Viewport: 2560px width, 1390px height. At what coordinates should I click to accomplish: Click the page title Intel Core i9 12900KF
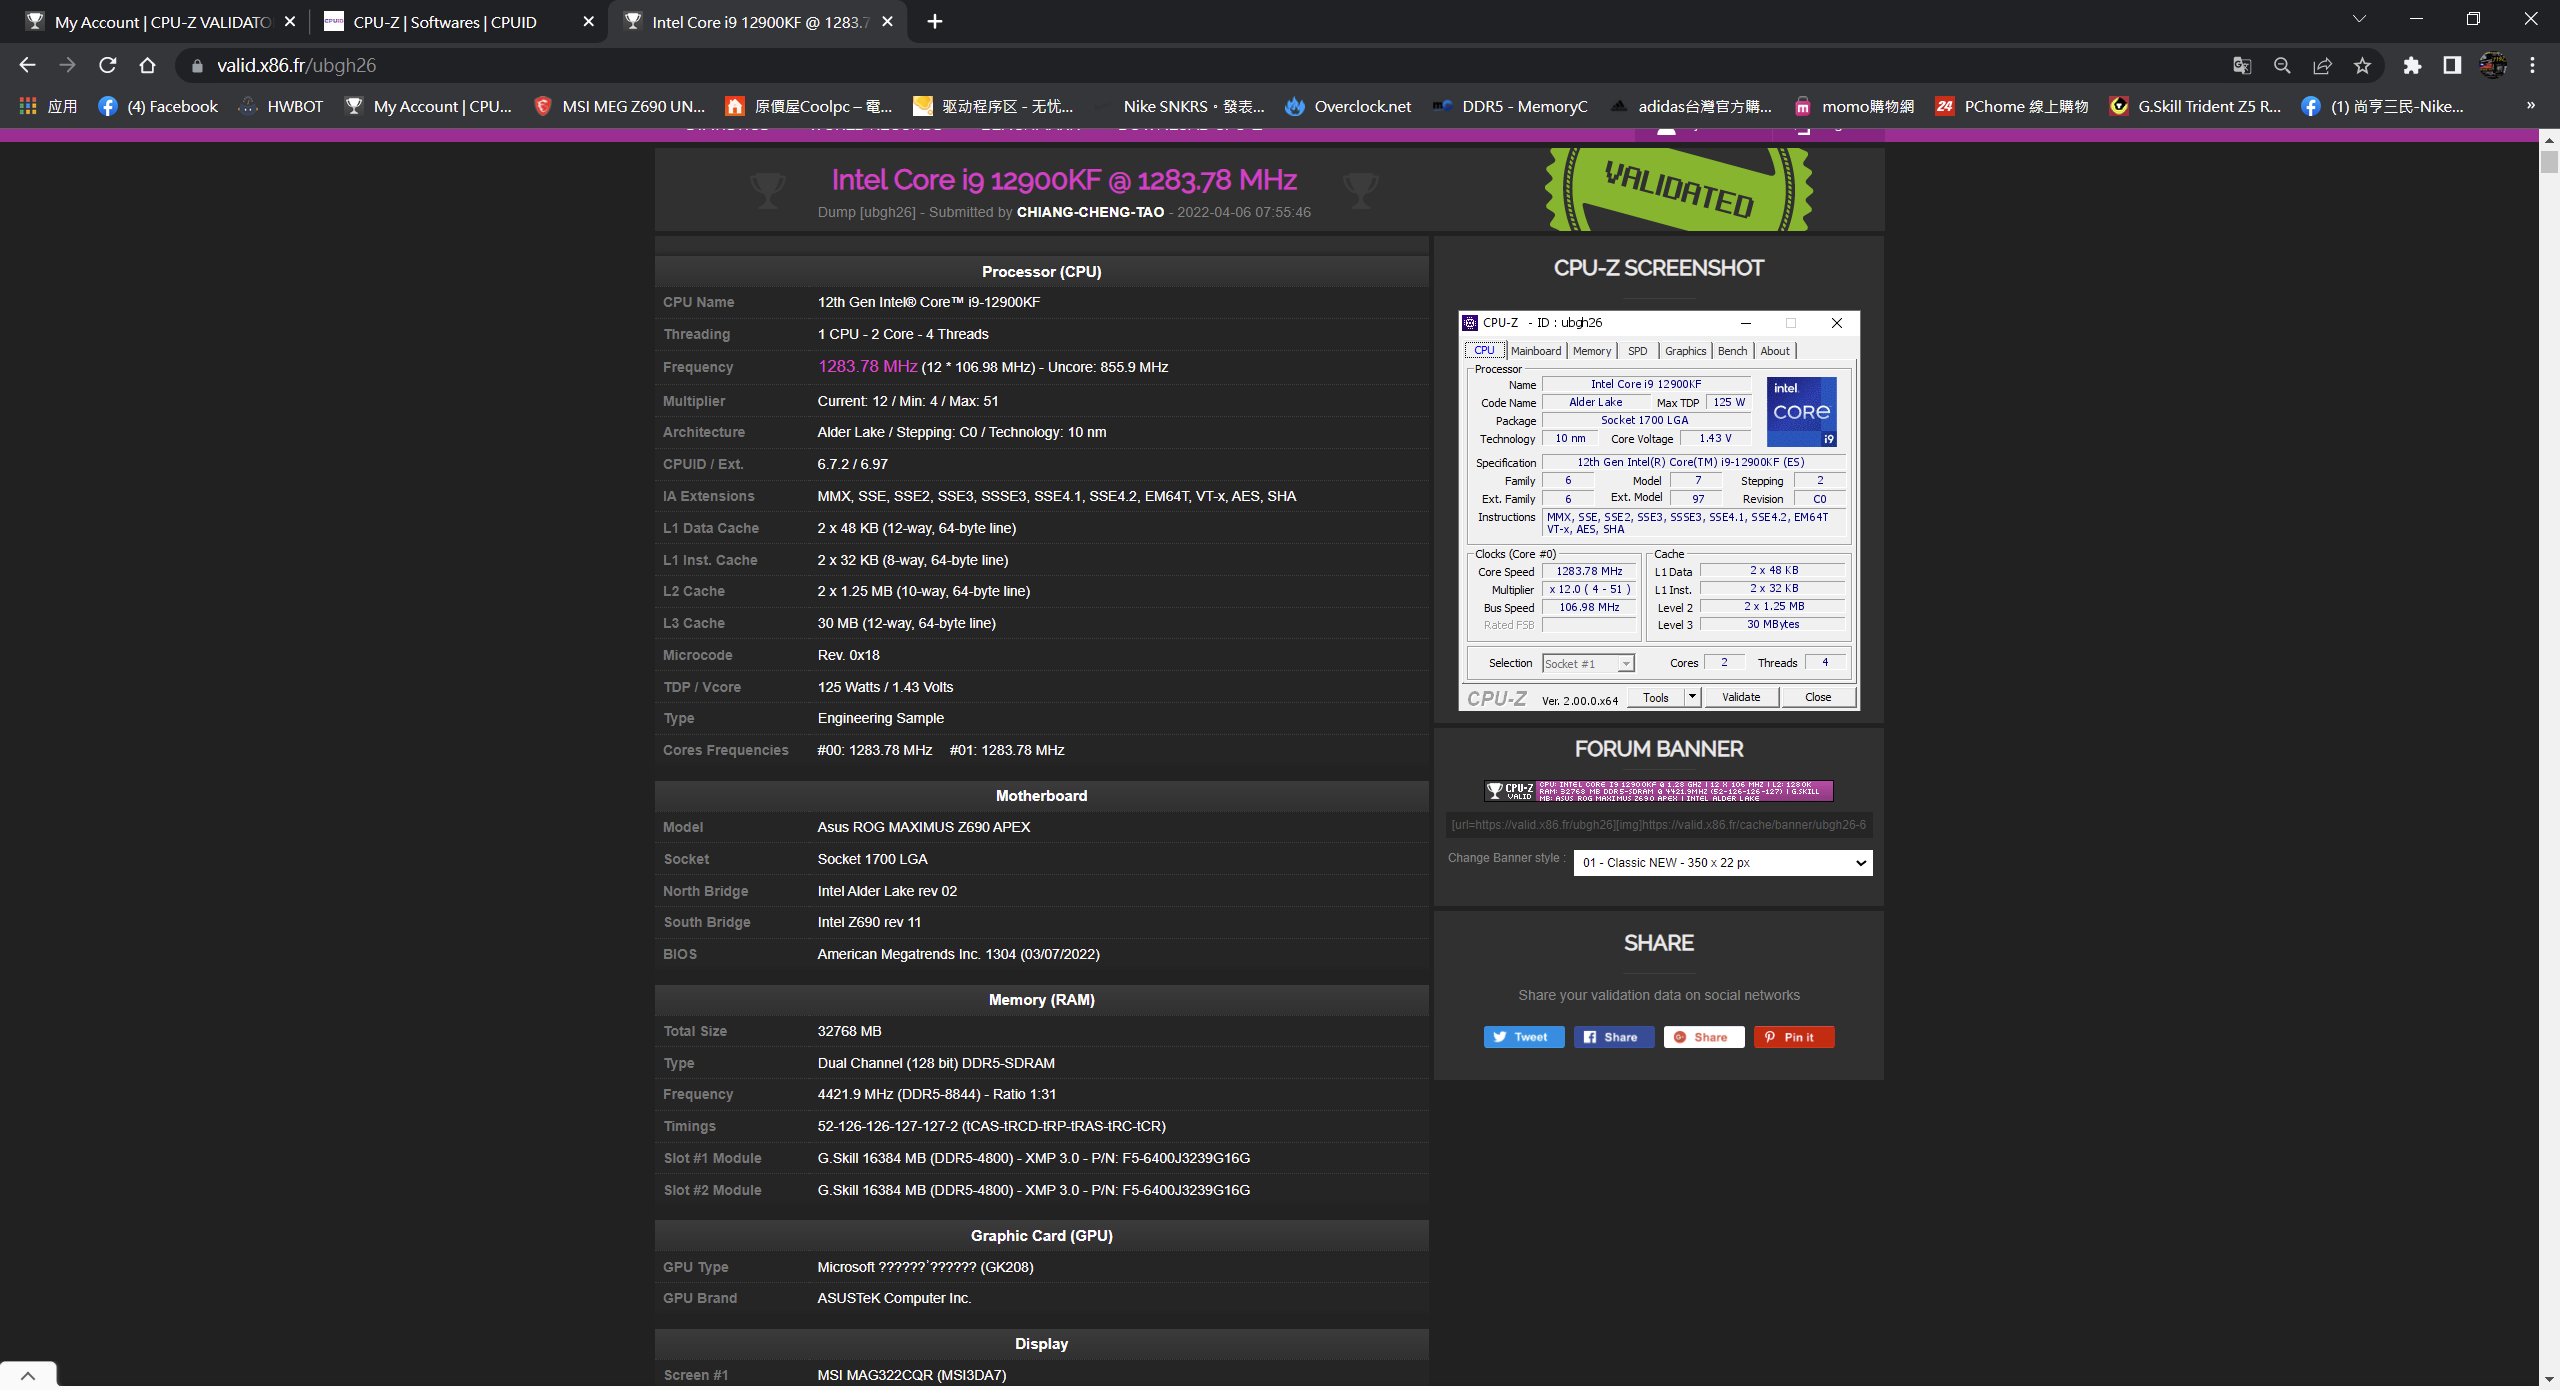point(1064,180)
